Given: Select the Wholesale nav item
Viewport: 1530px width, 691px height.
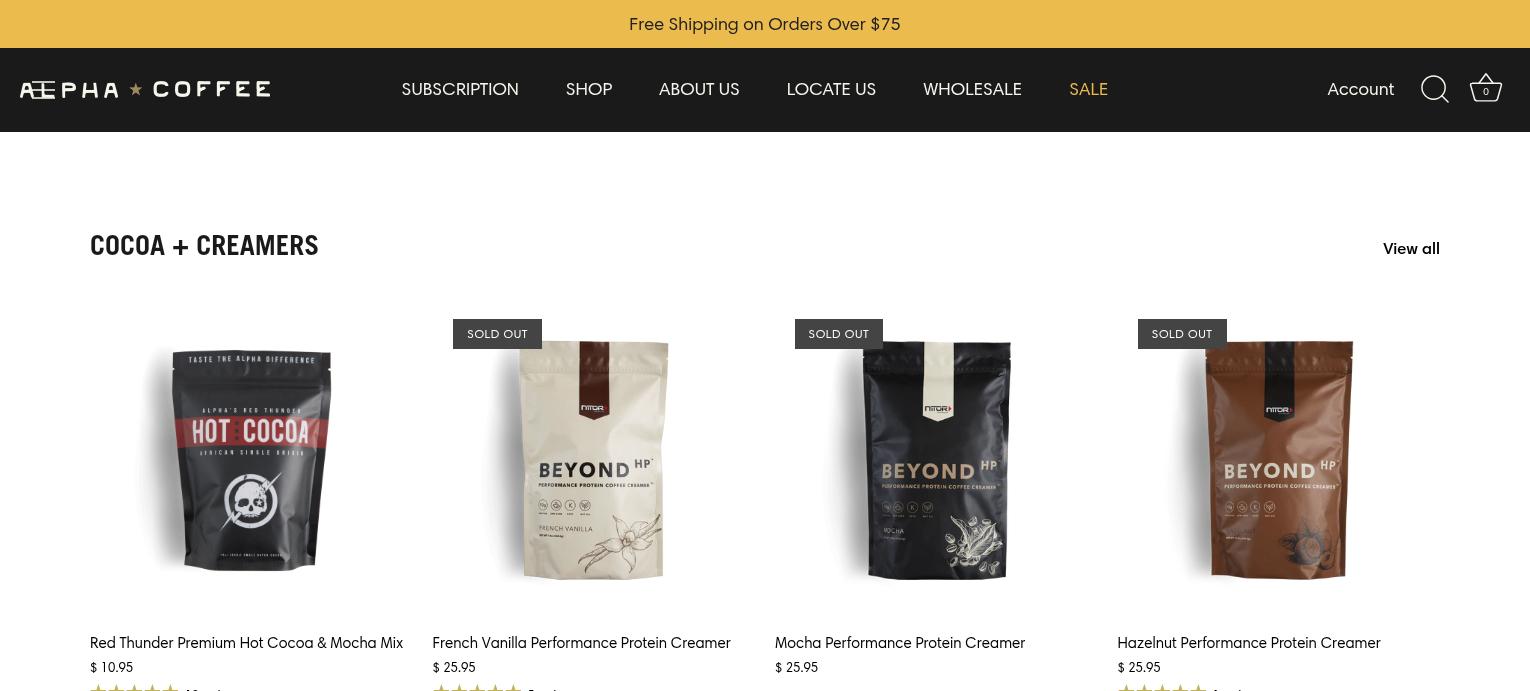Looking at the screenshot, I should point(972,89).
